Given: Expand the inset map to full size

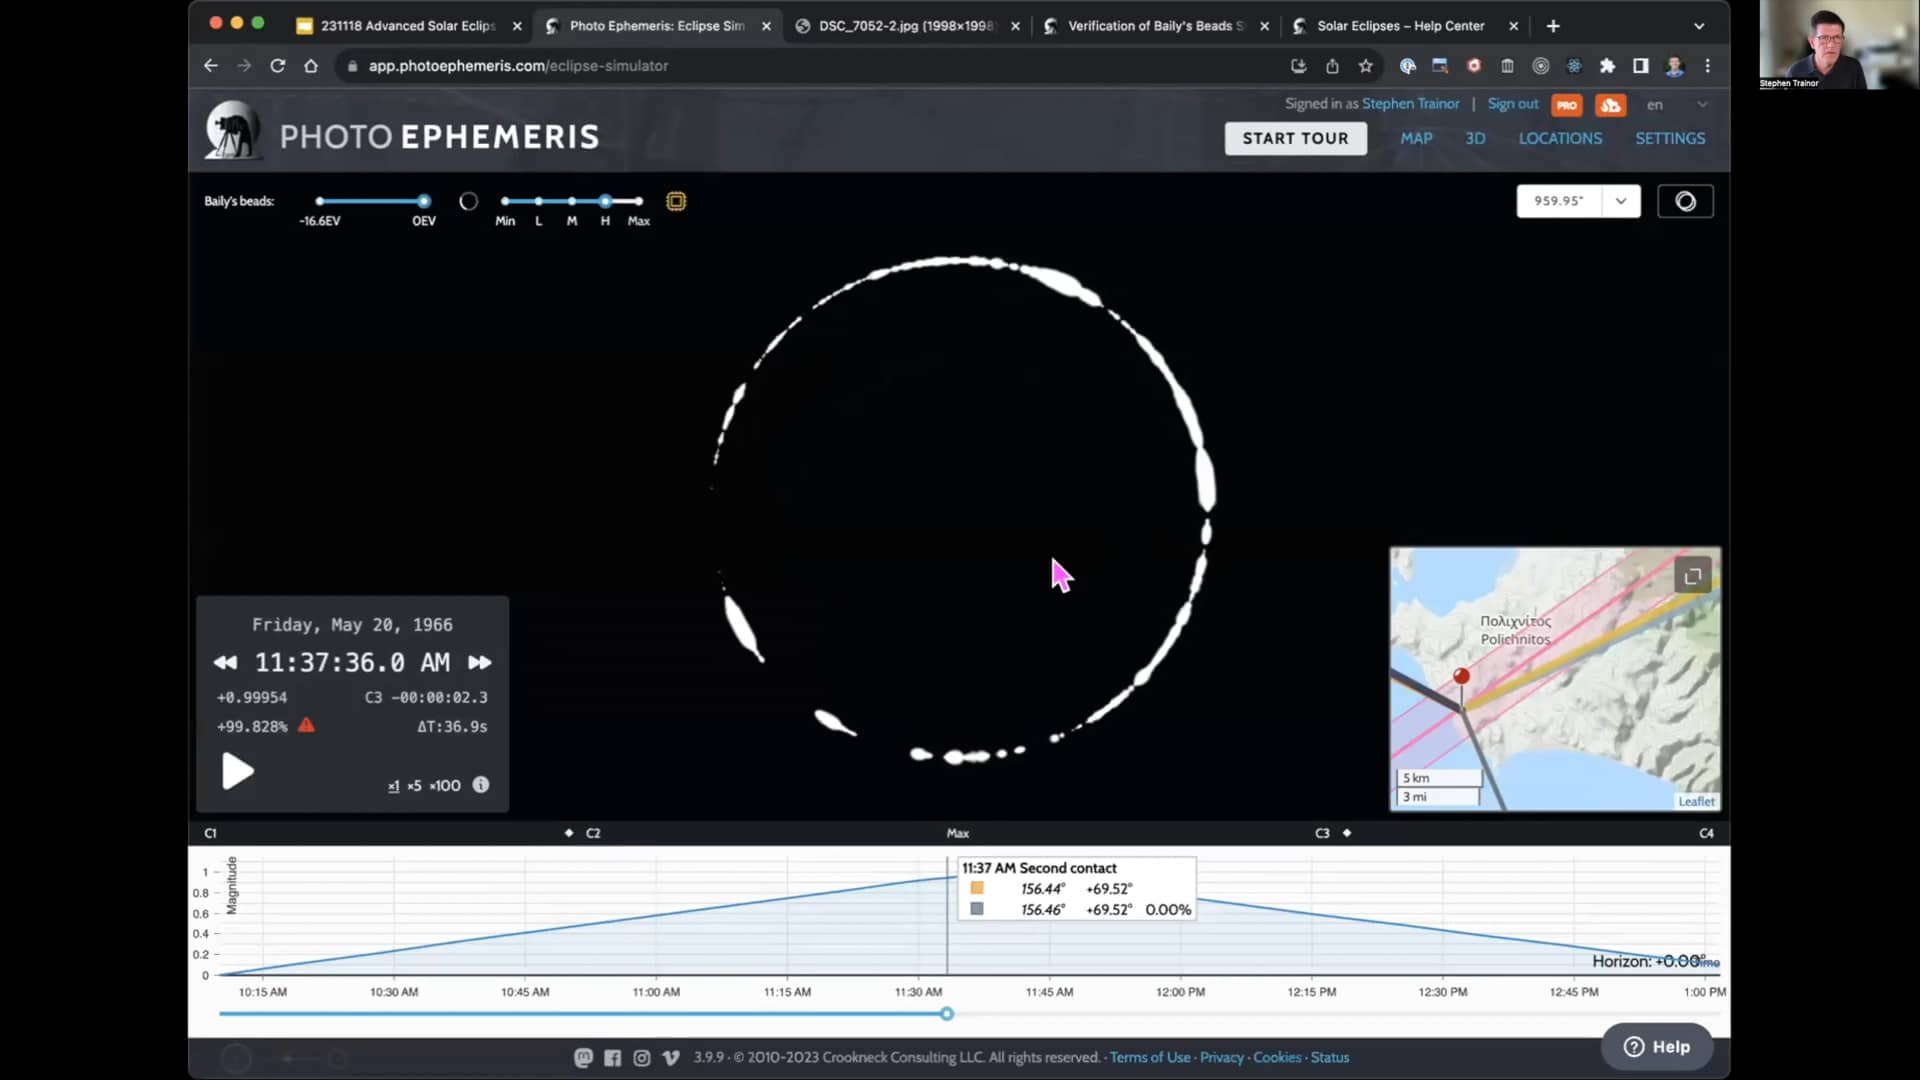Looking at the screenshot, I should click(x=1692, y=575).
